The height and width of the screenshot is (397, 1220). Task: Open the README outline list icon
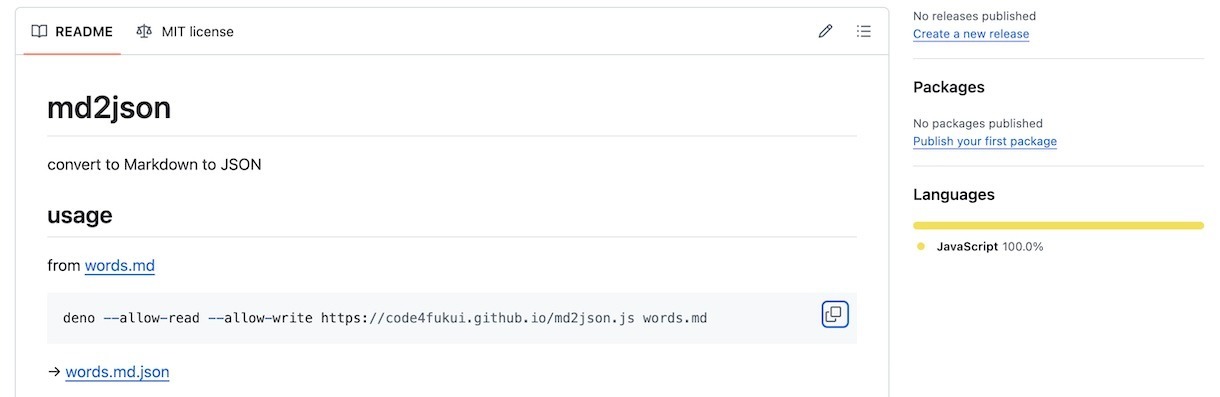(x=864, y=31)
